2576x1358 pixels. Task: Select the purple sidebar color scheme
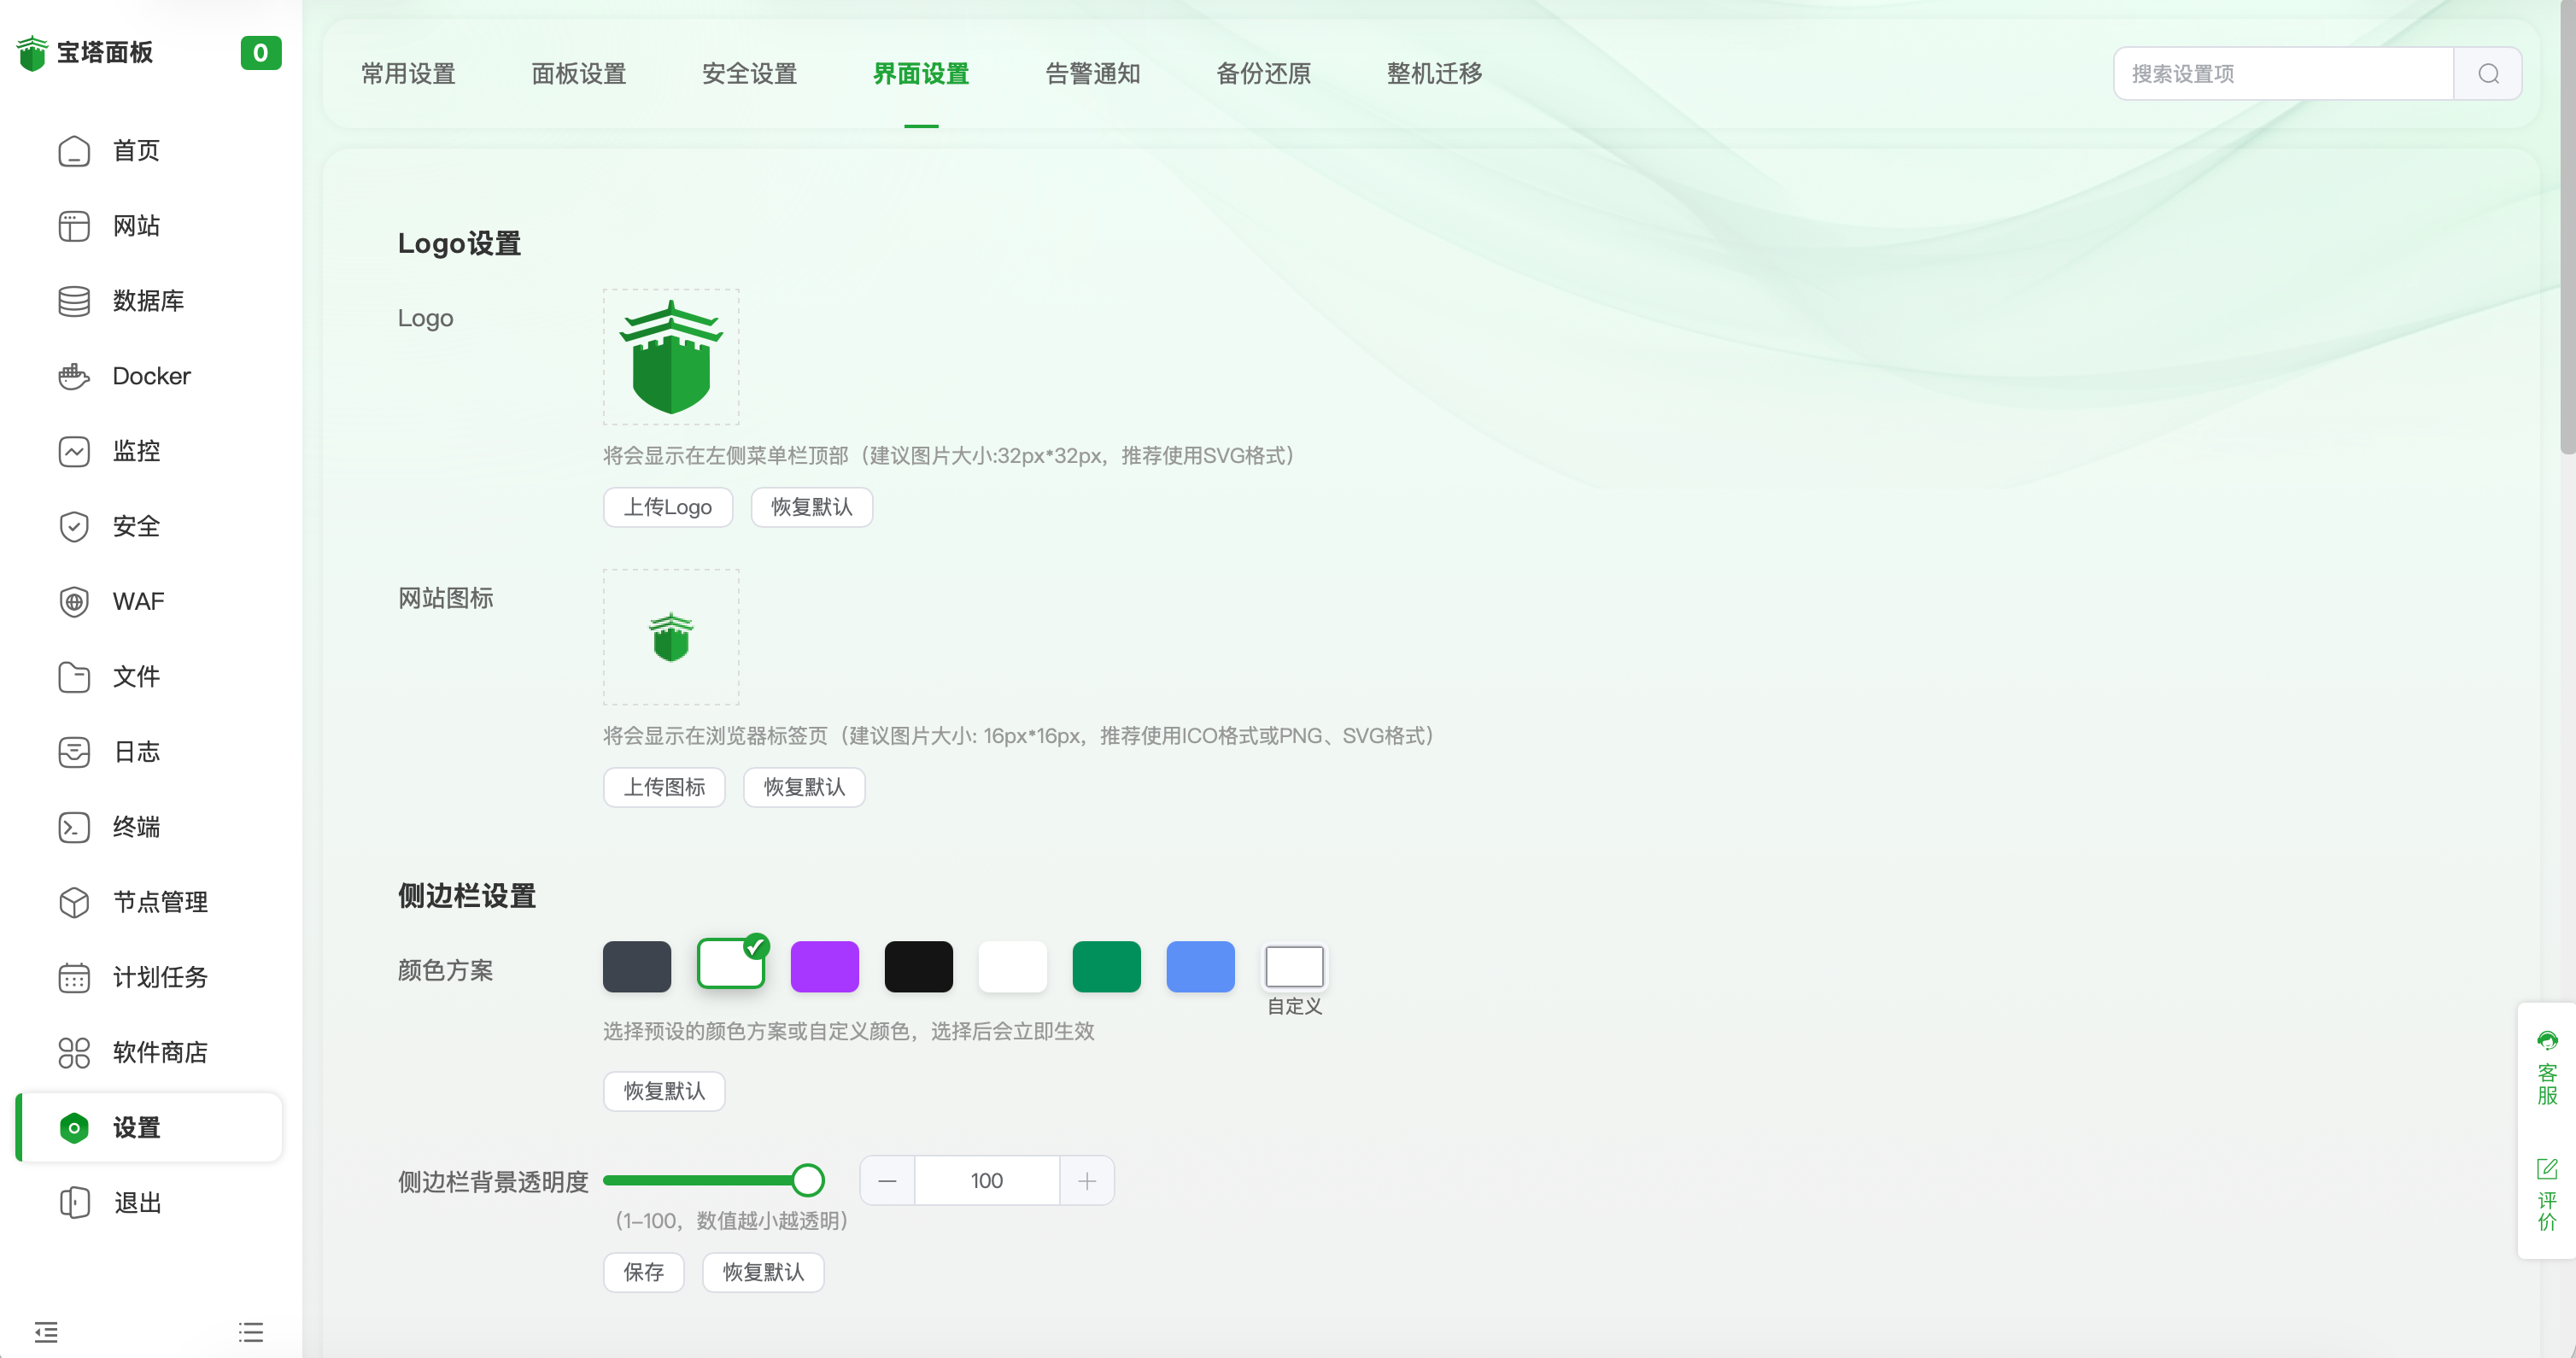[x=824, y=966]
